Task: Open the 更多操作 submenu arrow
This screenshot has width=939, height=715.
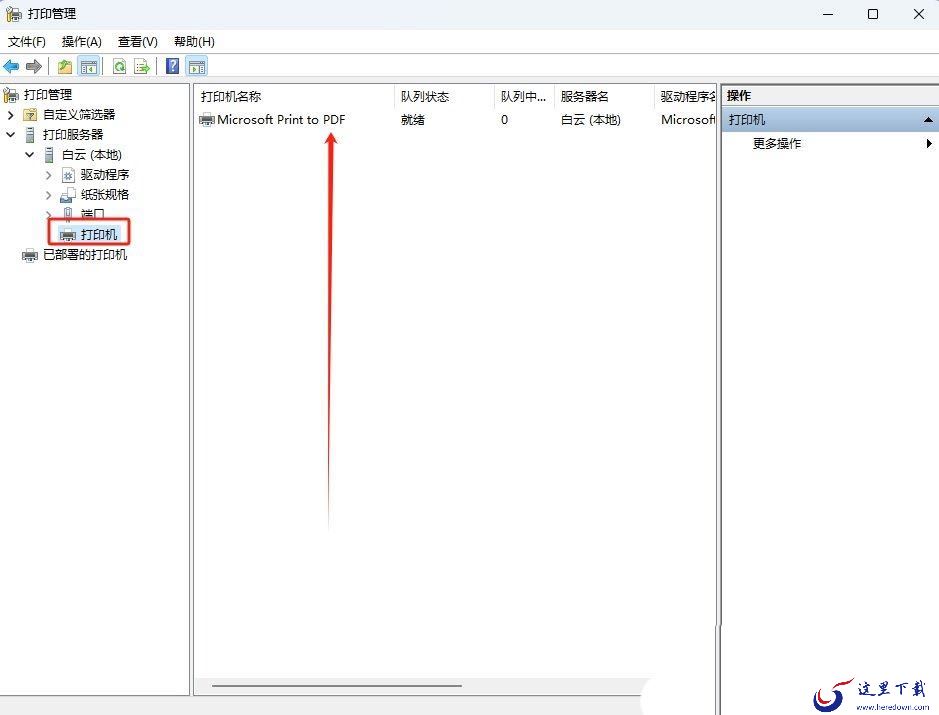Action: [x=929, y=143]
